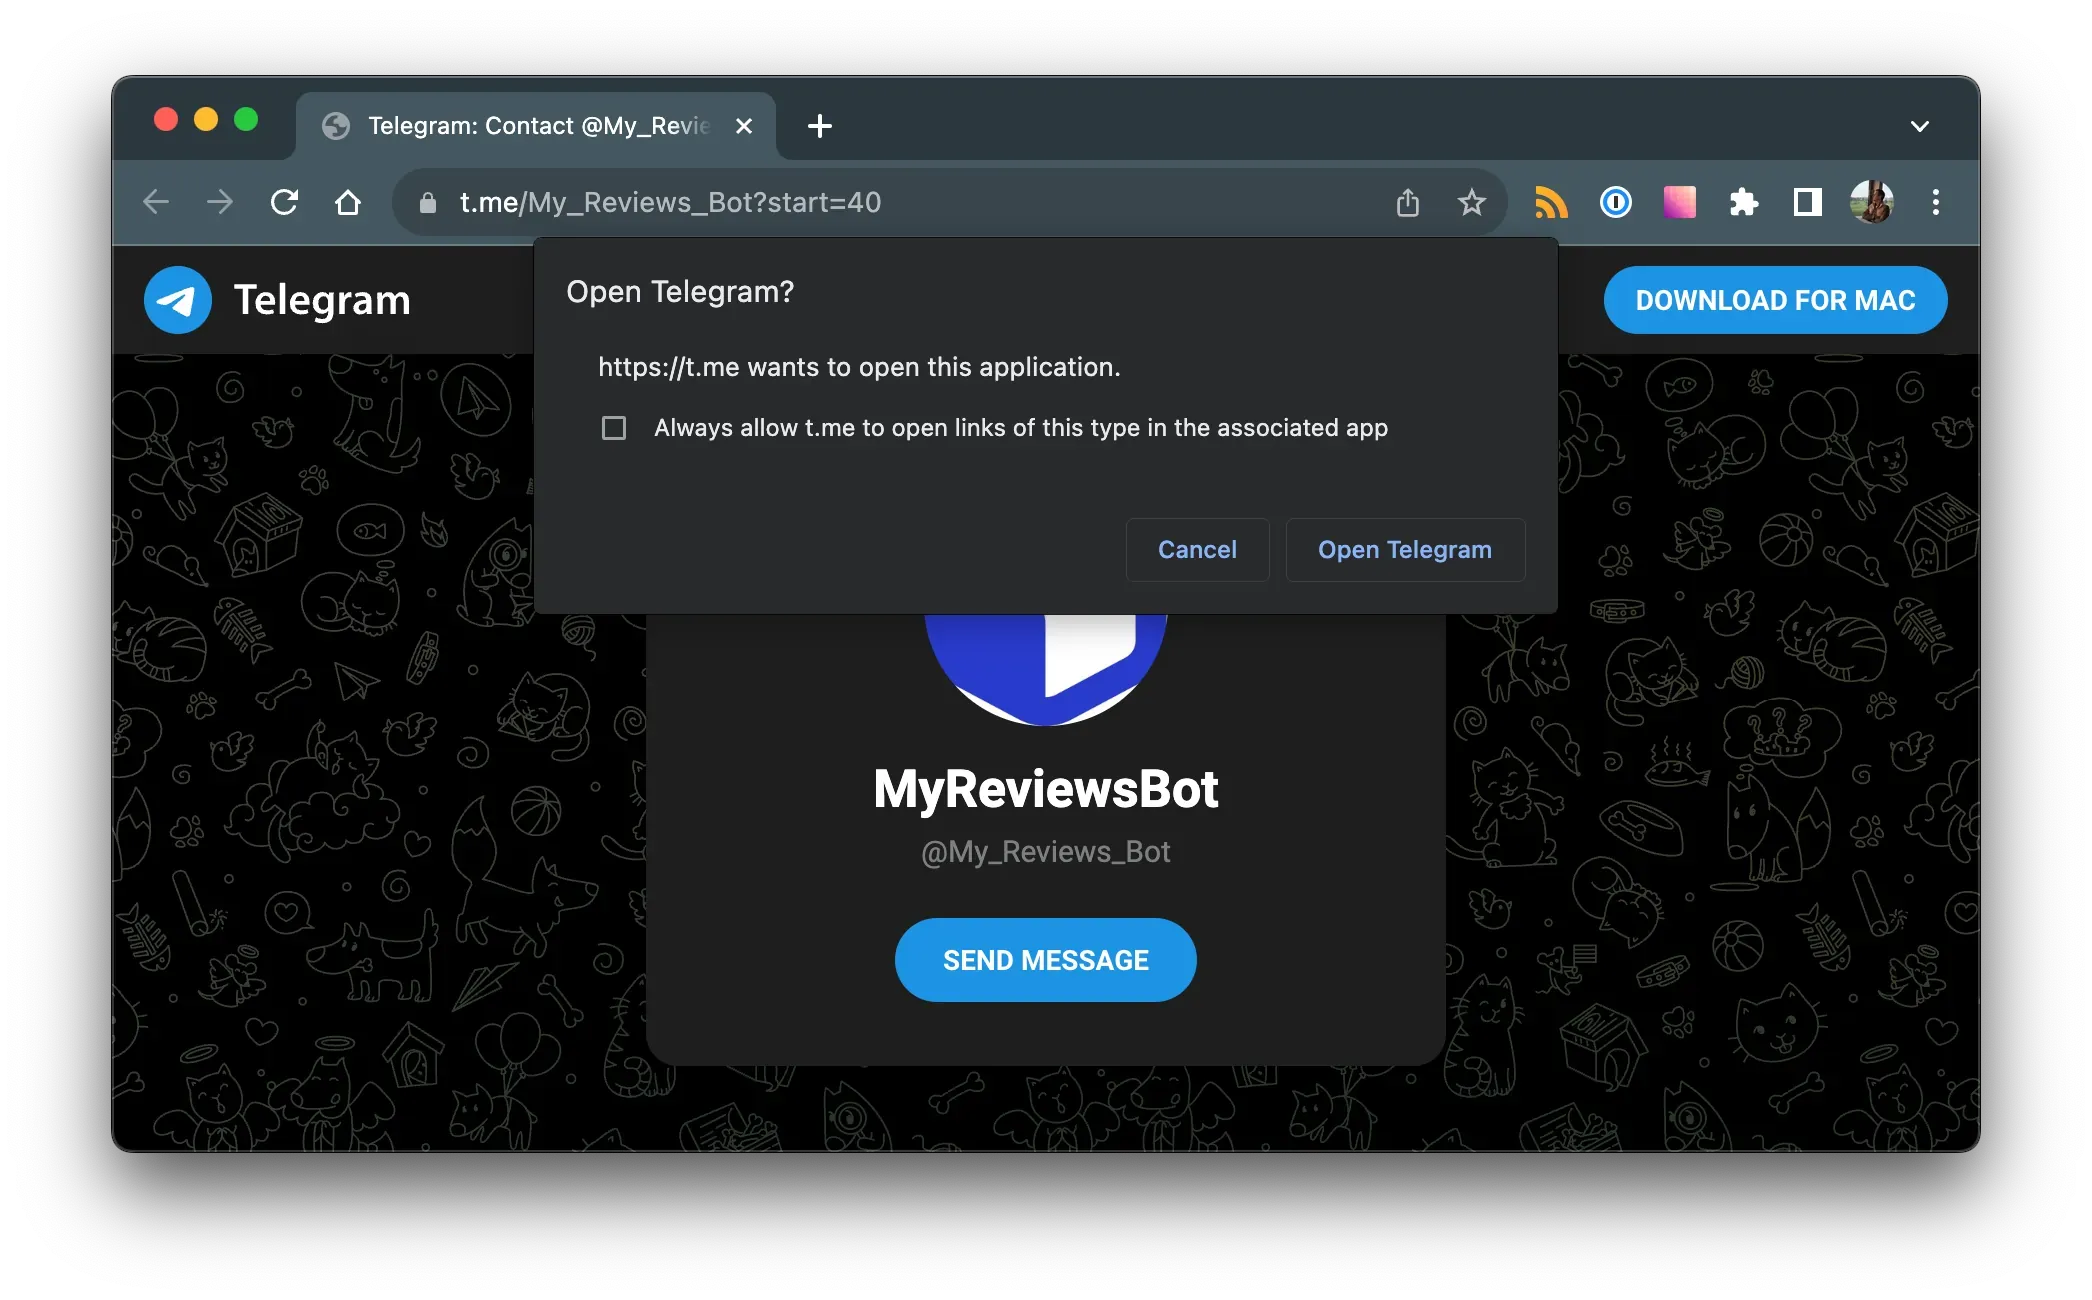2092x1300 pixels.
Task: Click the Share page icon in address bar
Action: [1408, 203]
